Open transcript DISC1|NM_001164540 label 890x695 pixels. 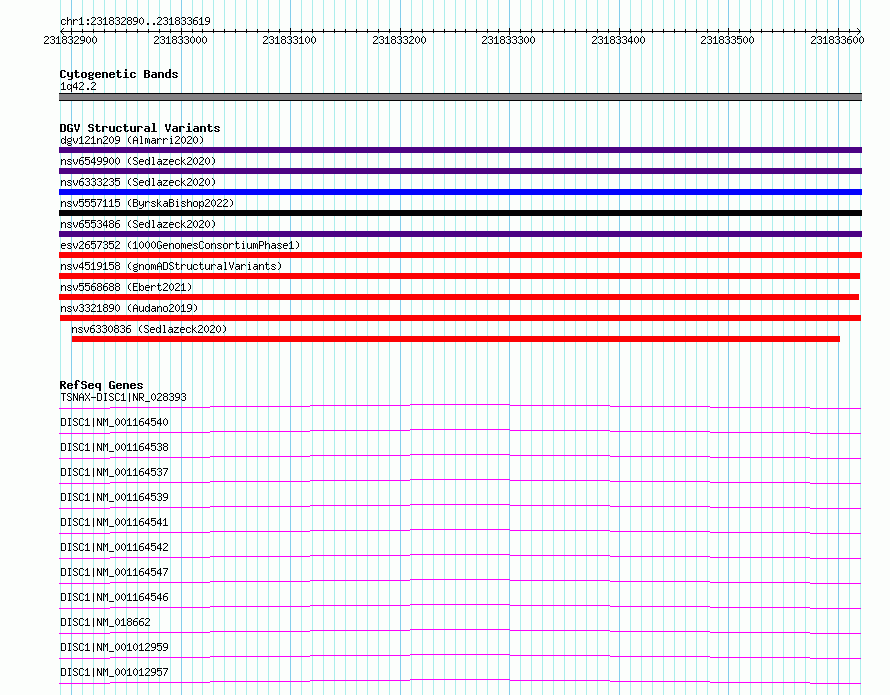pos(114,422)
